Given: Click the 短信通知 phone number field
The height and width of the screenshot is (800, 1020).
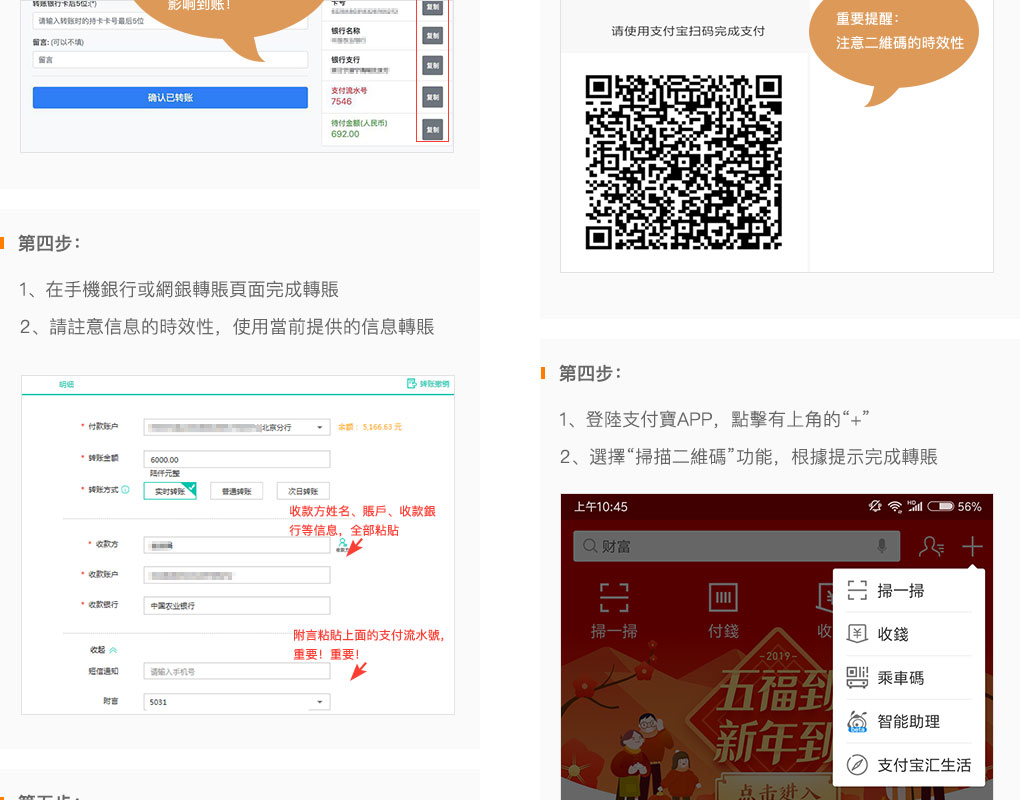Looking at the screenshot, I should pos(236,671).
